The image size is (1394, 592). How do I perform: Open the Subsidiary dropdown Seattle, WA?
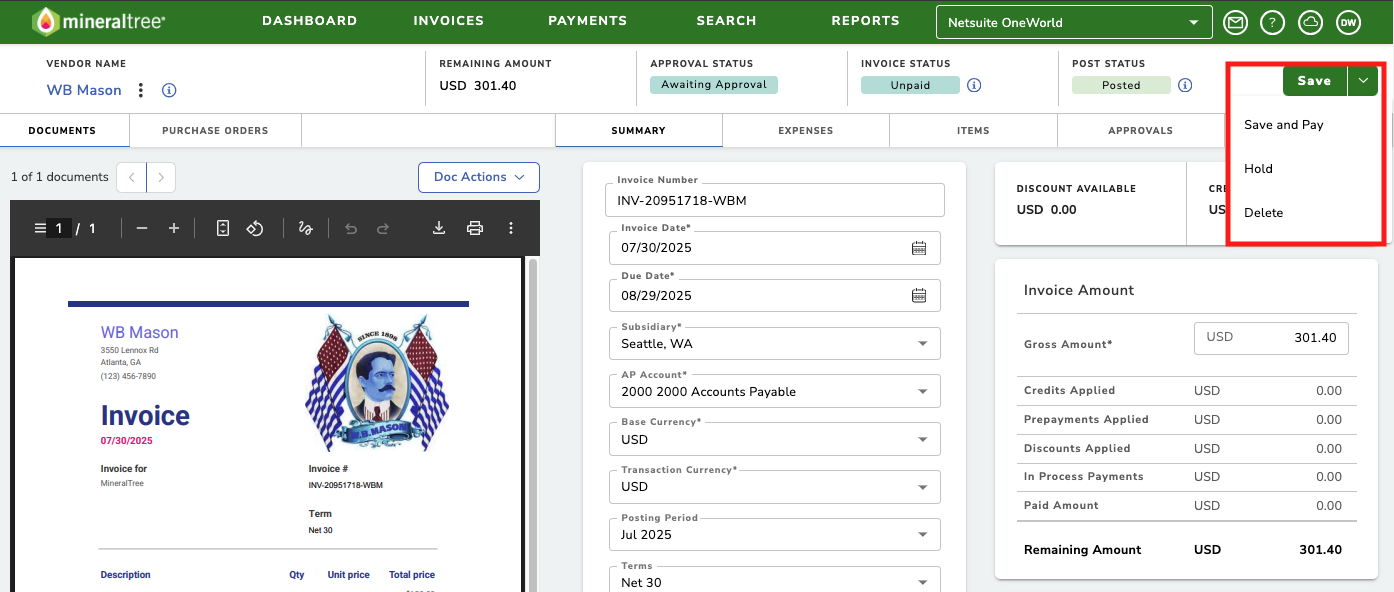coord(774,343)
